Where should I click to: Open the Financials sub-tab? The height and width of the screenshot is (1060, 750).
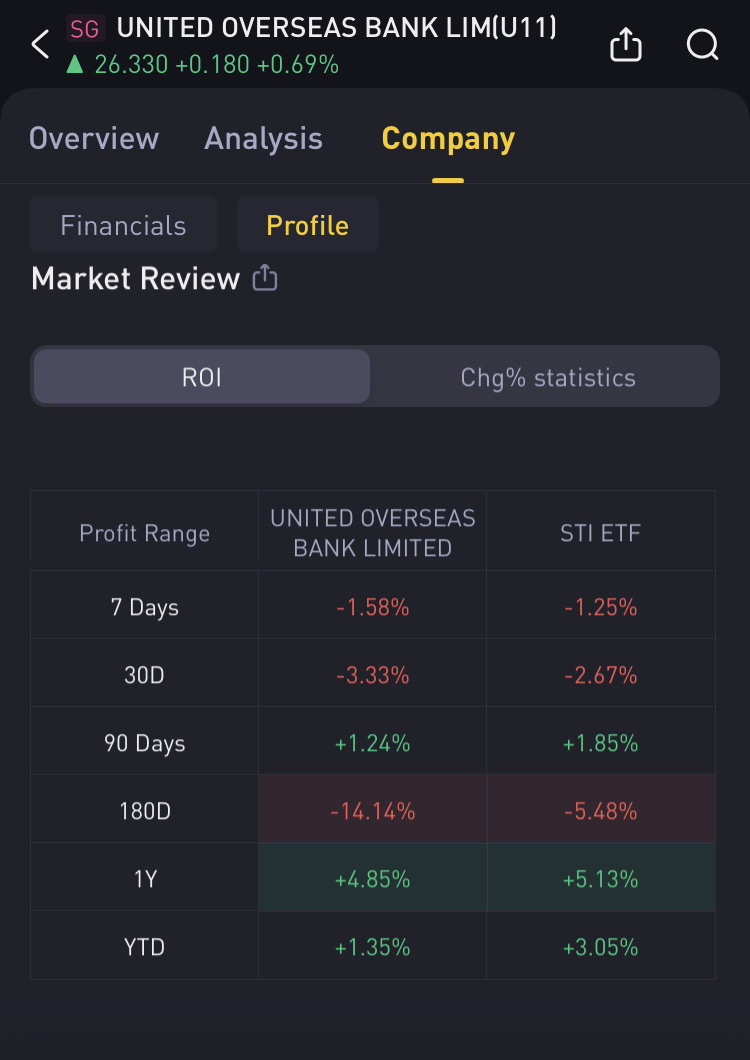pos(123,225)
